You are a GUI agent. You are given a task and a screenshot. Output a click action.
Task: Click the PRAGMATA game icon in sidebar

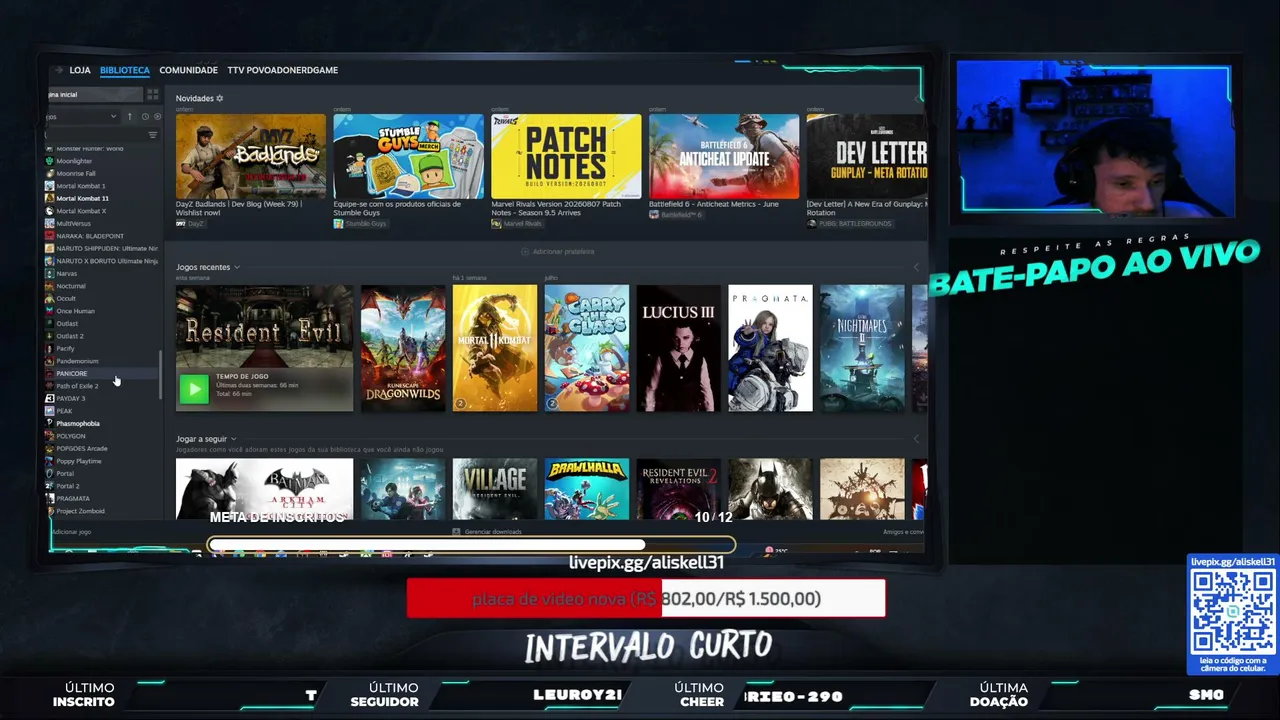50,498
